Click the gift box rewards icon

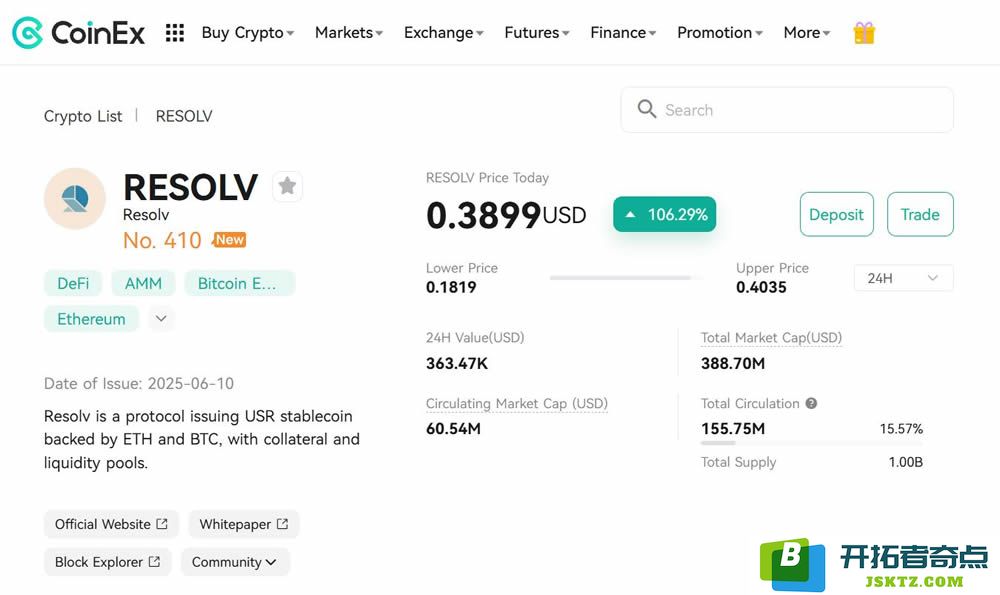coord(864,33)
